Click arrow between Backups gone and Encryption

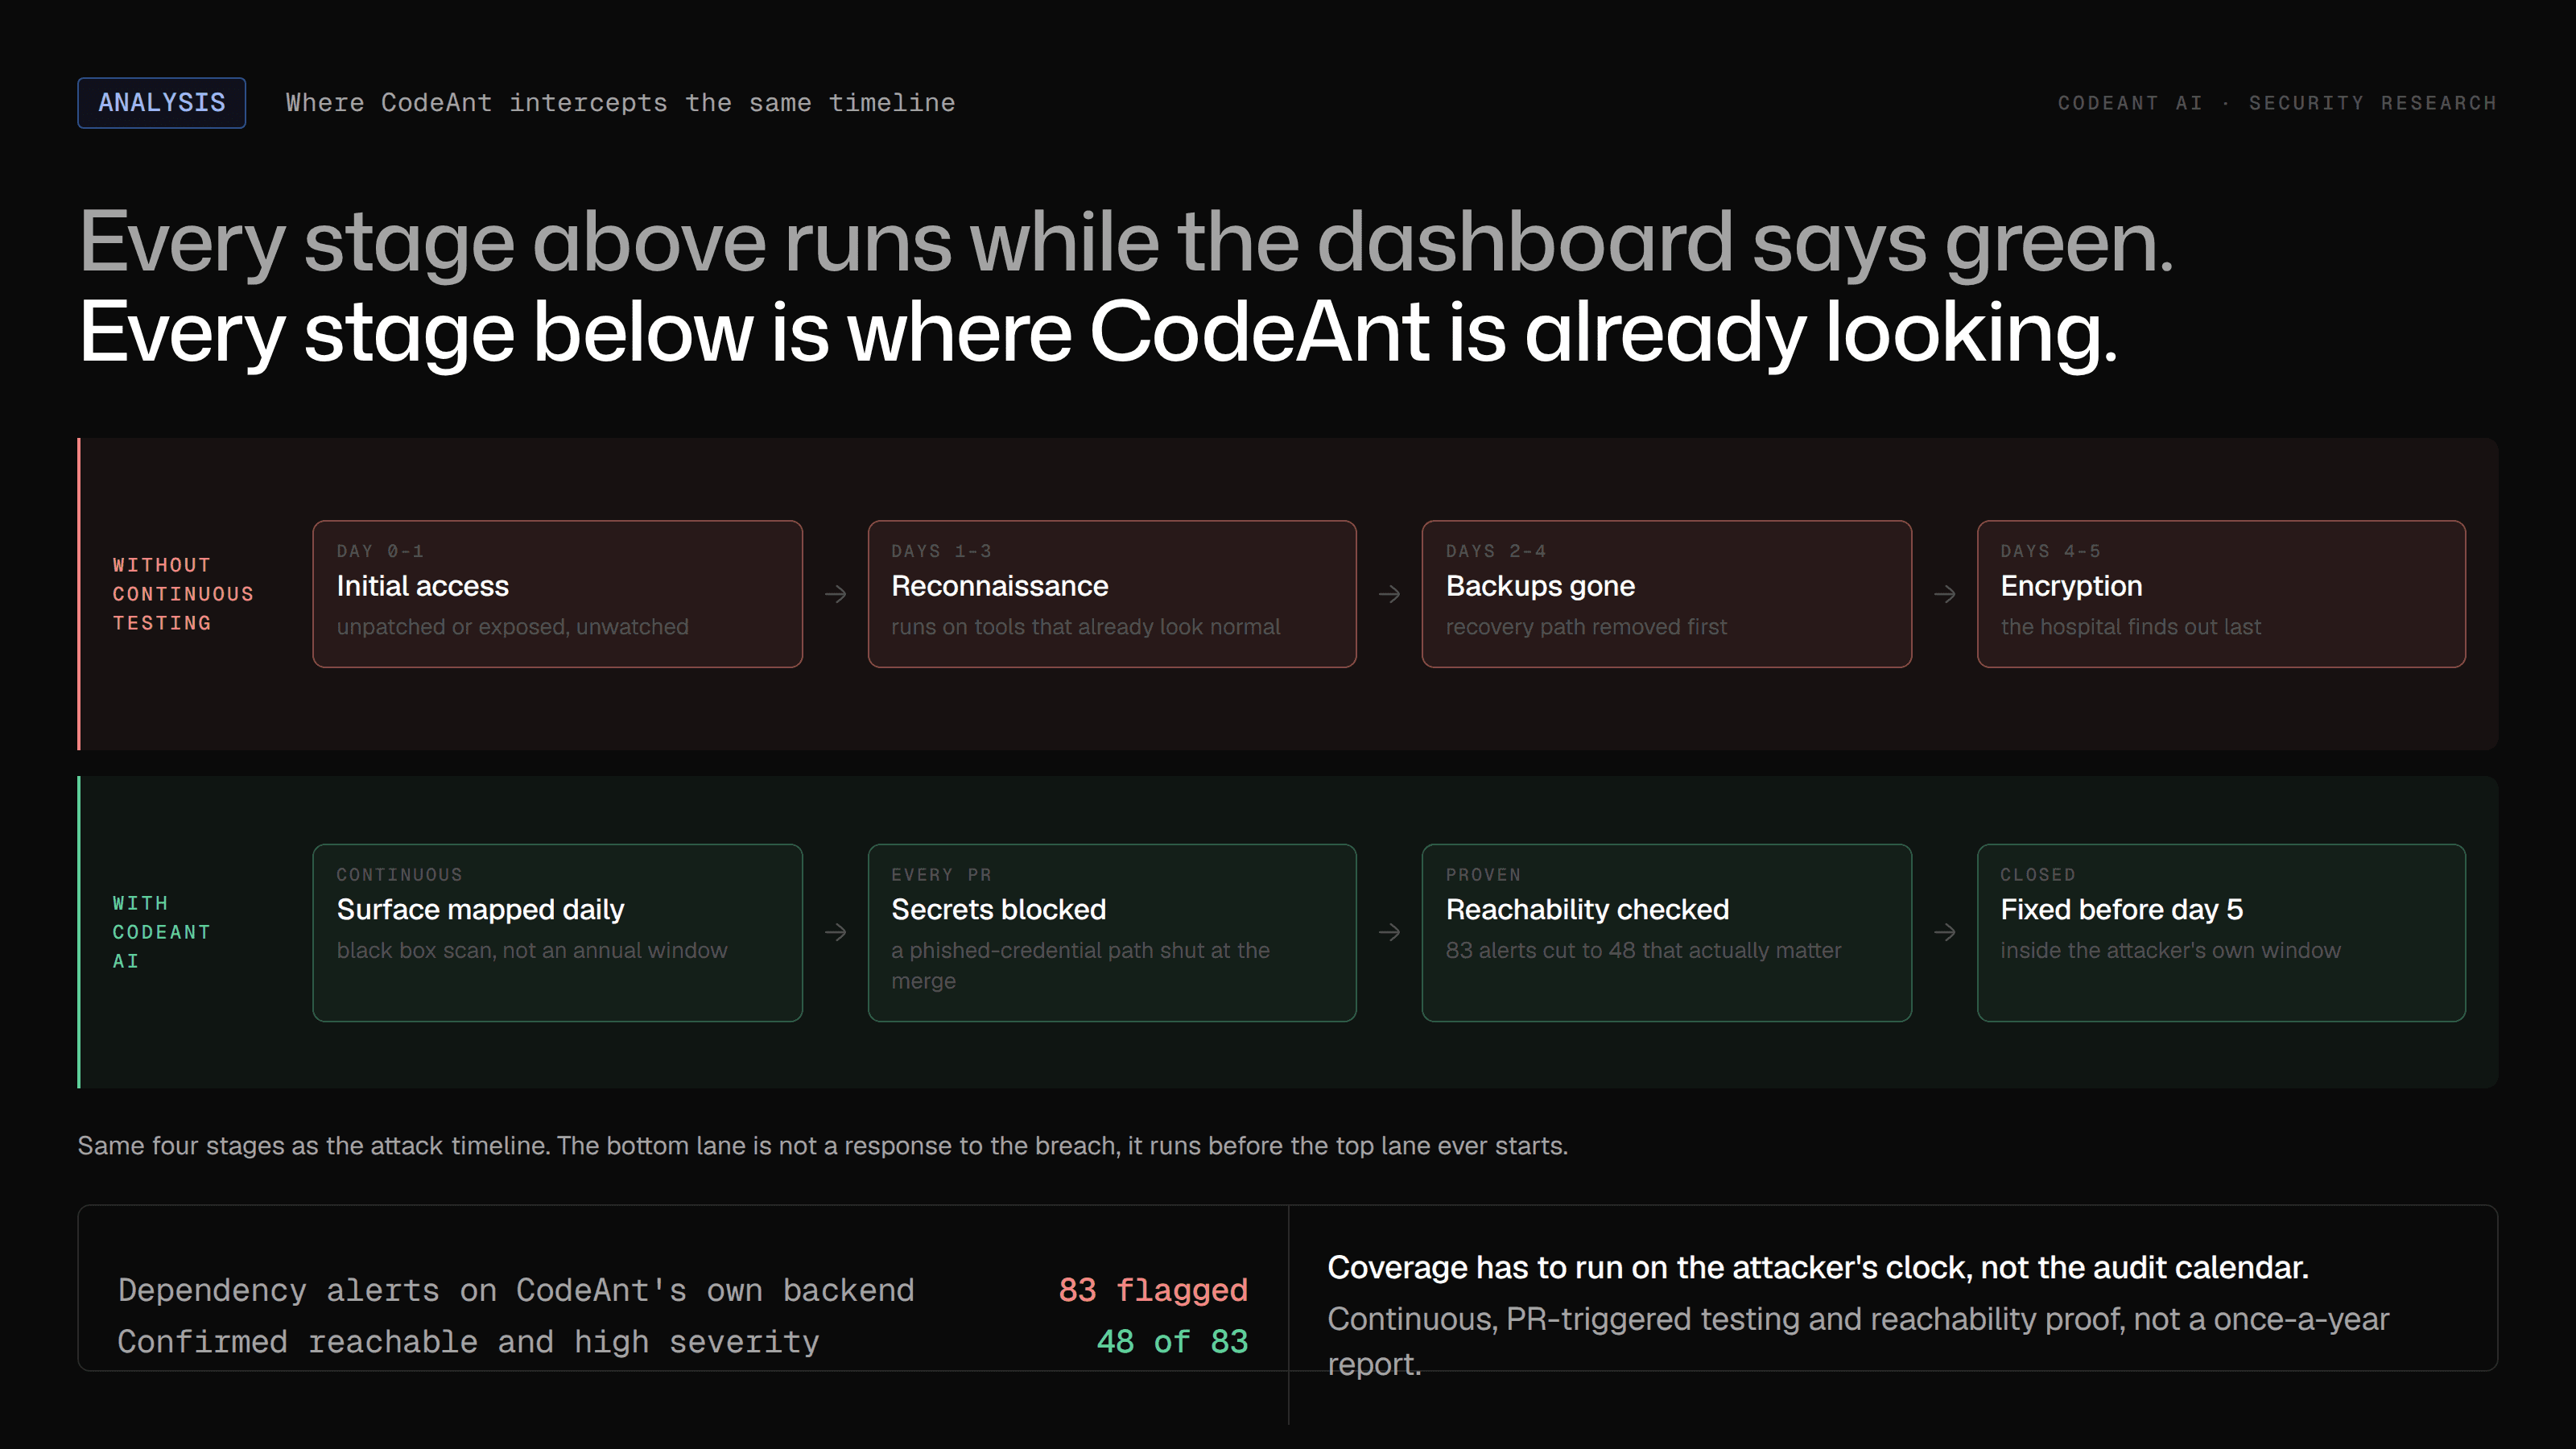(1944, 594)
